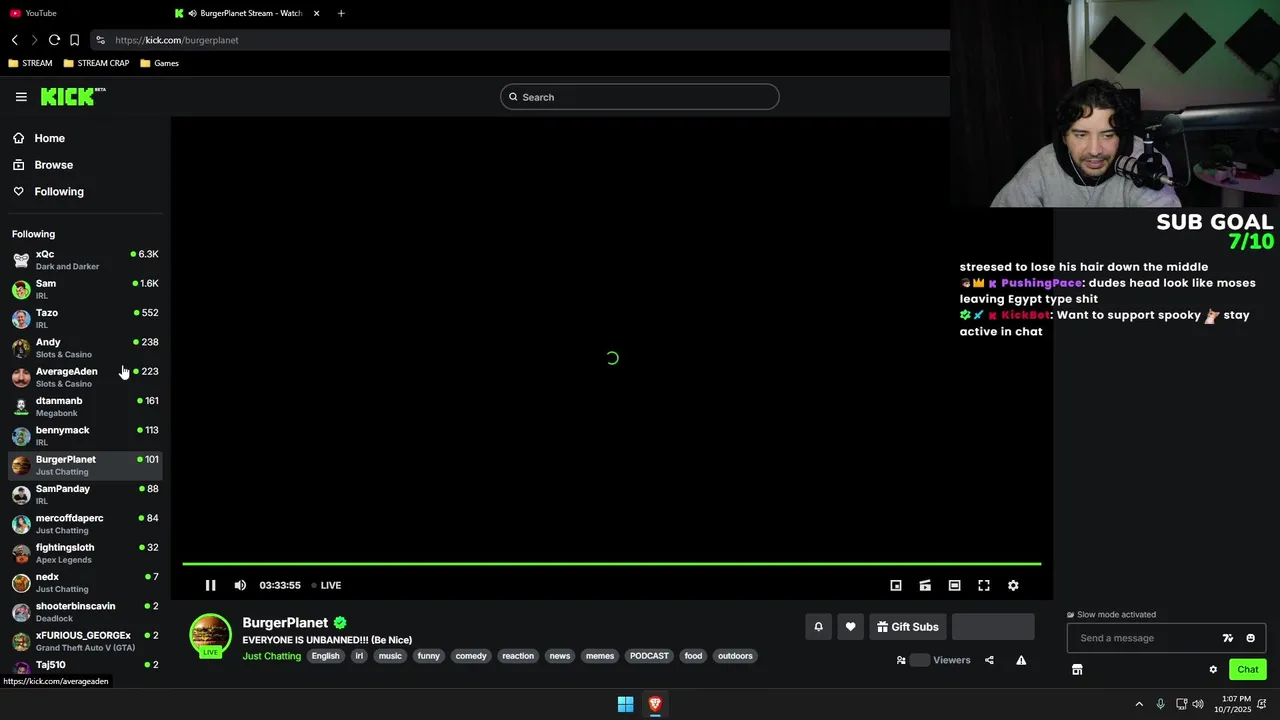The width and height of the screenshot is (1280, 720).
Task: Show hidden system tray icons chevron
Action: [x=1138, y=704]
